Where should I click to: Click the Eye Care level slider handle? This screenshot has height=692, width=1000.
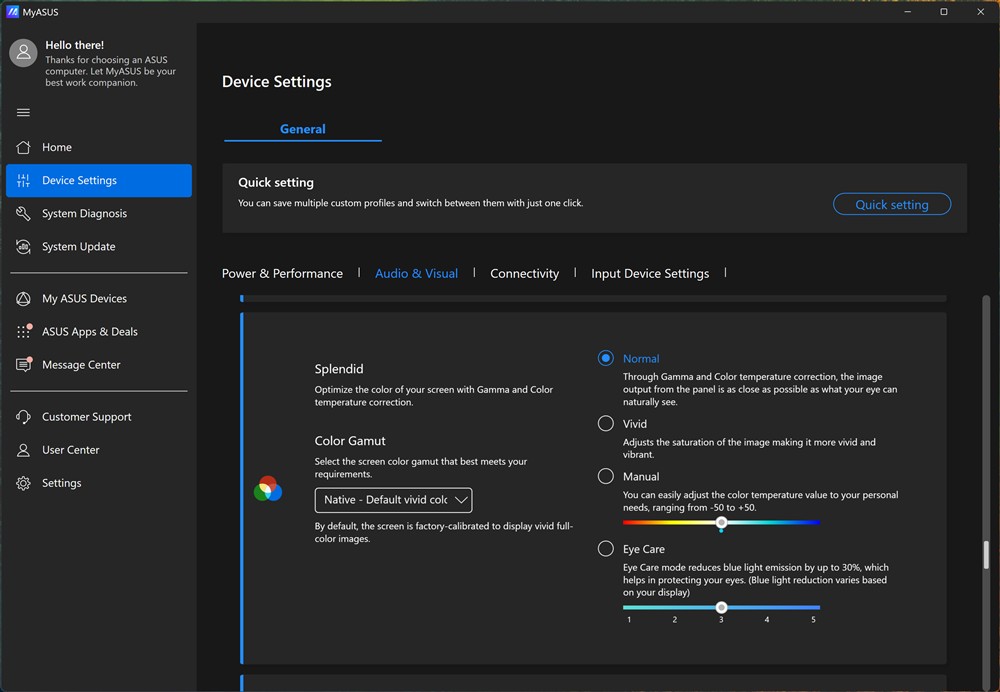(x=721, y=607)
